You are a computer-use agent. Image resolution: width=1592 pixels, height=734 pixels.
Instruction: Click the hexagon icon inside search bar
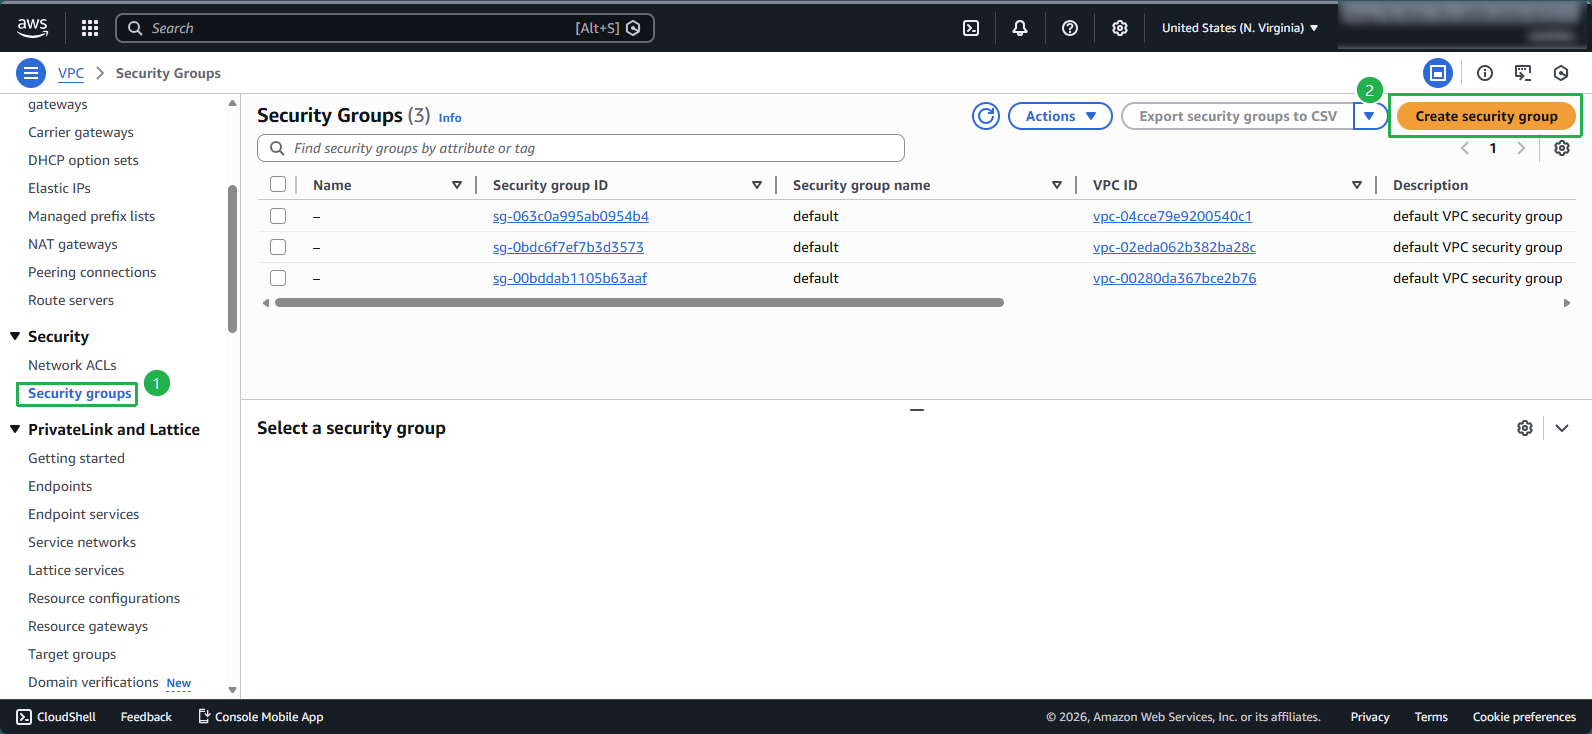[x=633, y=28]
